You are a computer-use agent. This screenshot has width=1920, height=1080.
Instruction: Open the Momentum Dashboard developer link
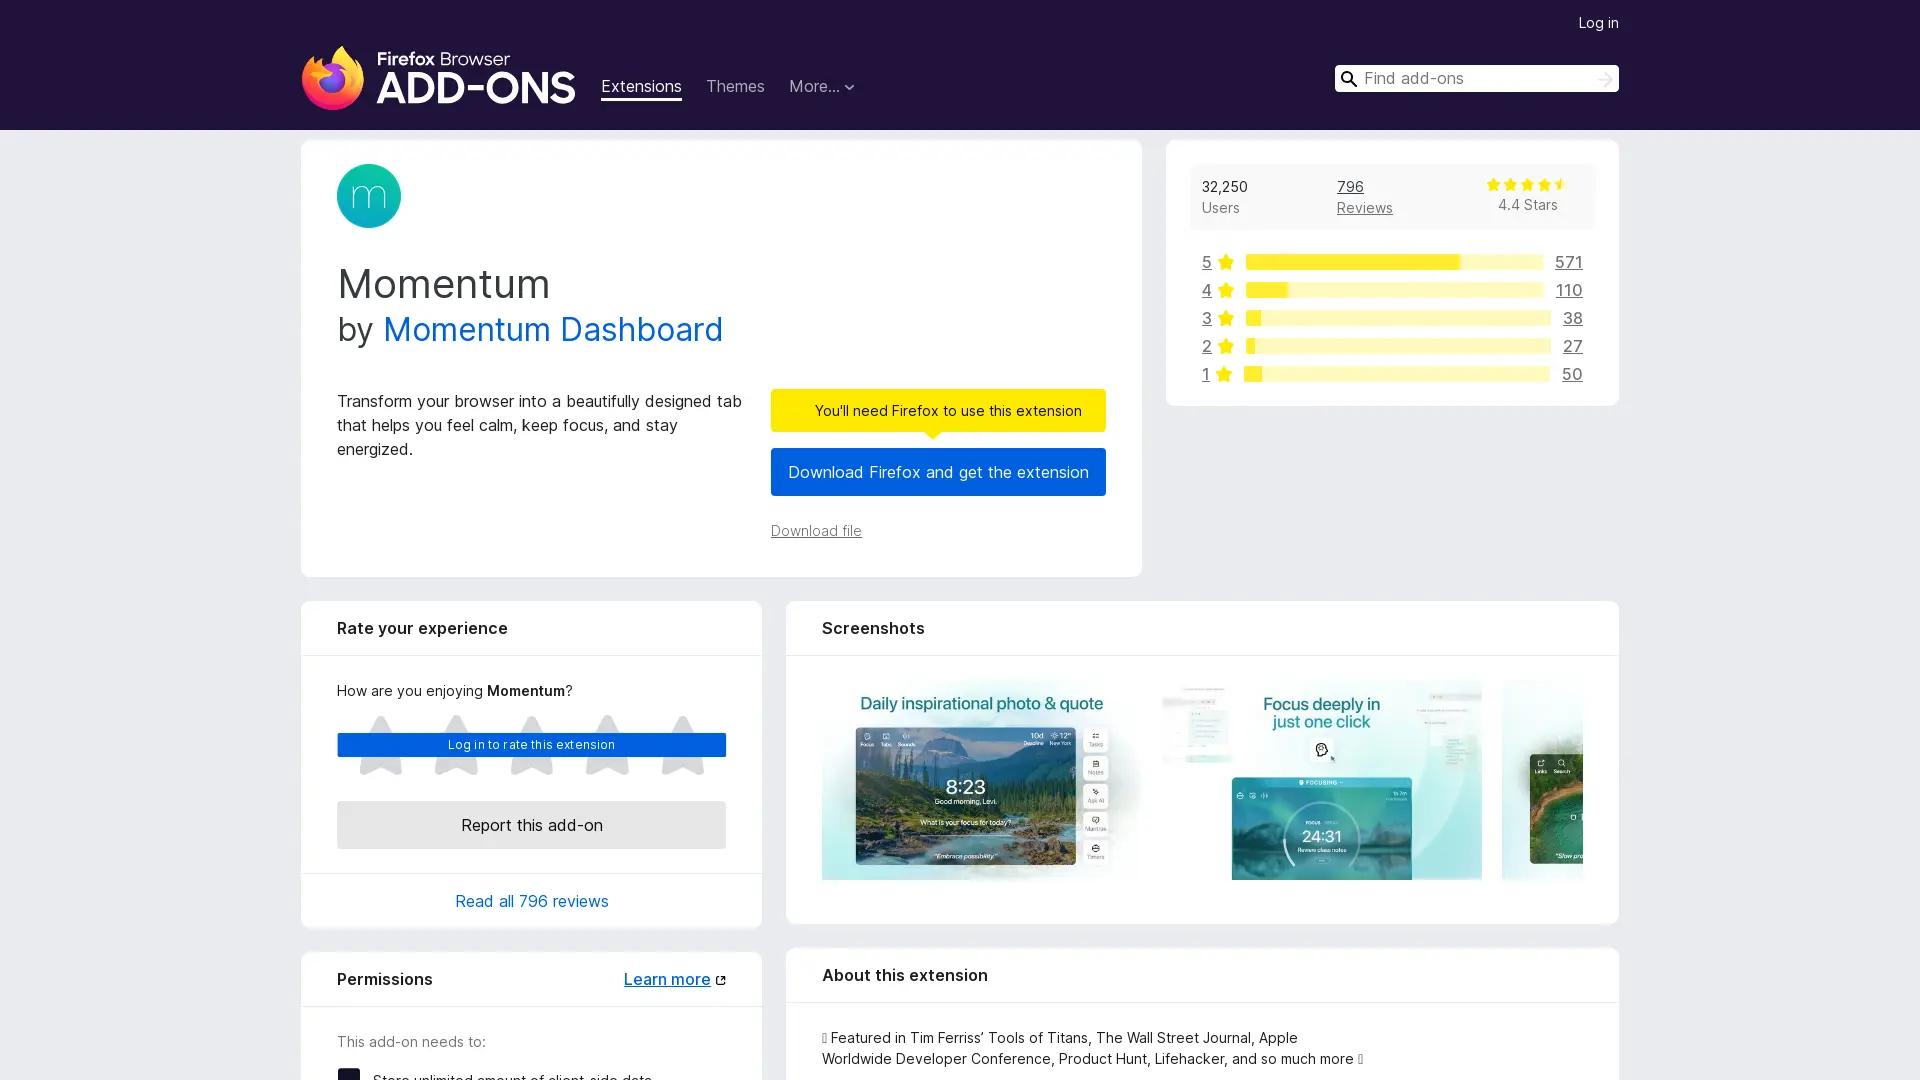point(553,330)
